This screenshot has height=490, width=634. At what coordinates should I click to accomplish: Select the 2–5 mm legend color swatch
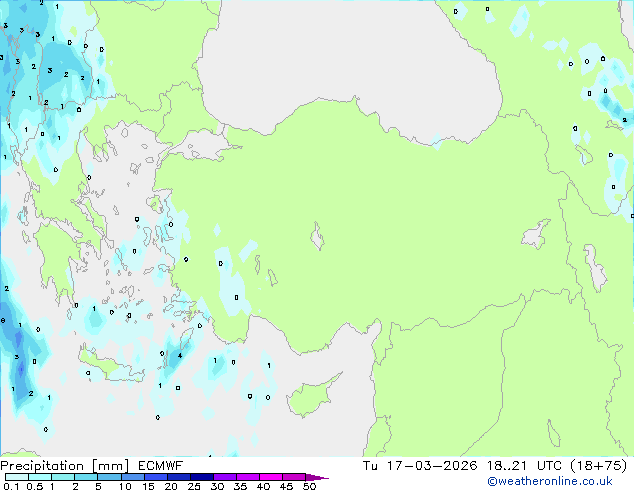coord(86,477)
